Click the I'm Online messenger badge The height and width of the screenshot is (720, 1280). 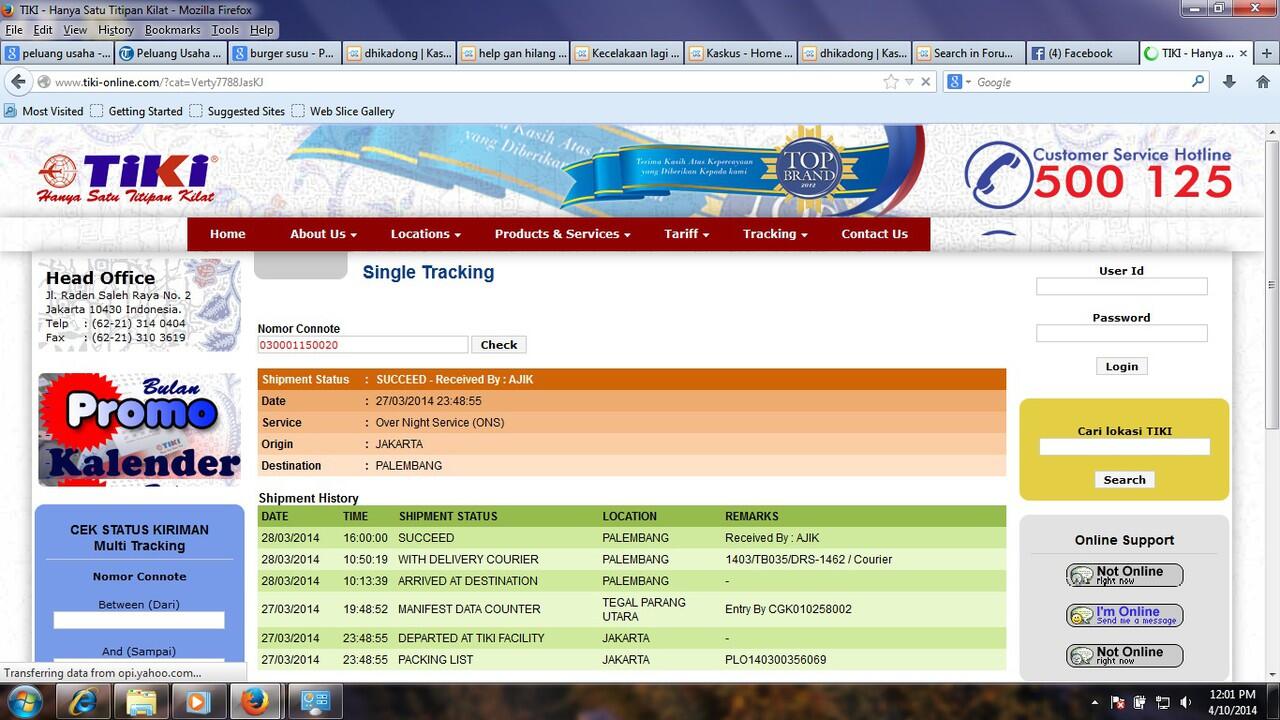(1125, 615)
